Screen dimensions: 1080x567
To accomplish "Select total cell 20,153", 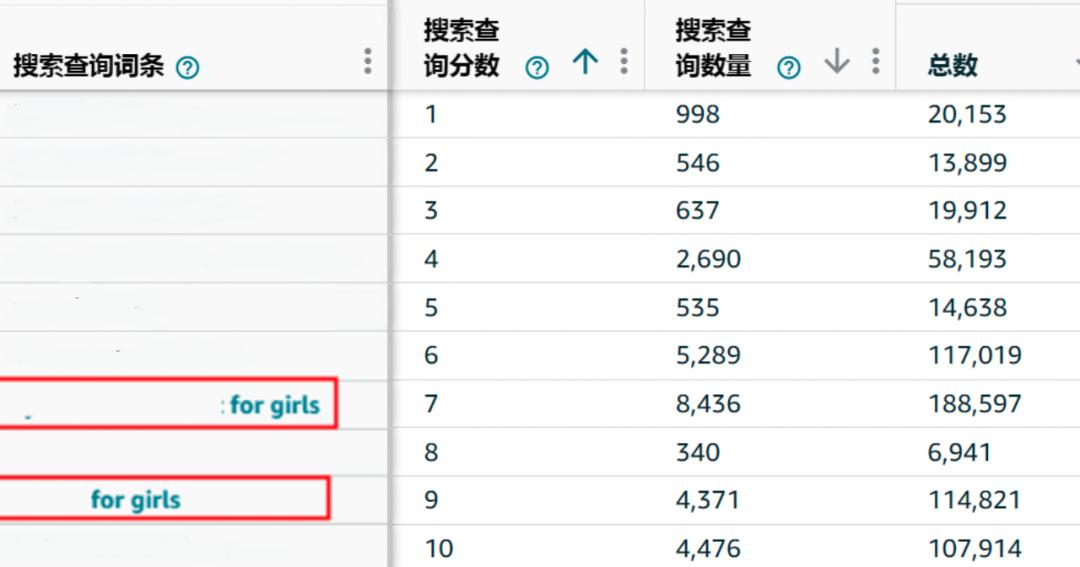I will 967,114.
